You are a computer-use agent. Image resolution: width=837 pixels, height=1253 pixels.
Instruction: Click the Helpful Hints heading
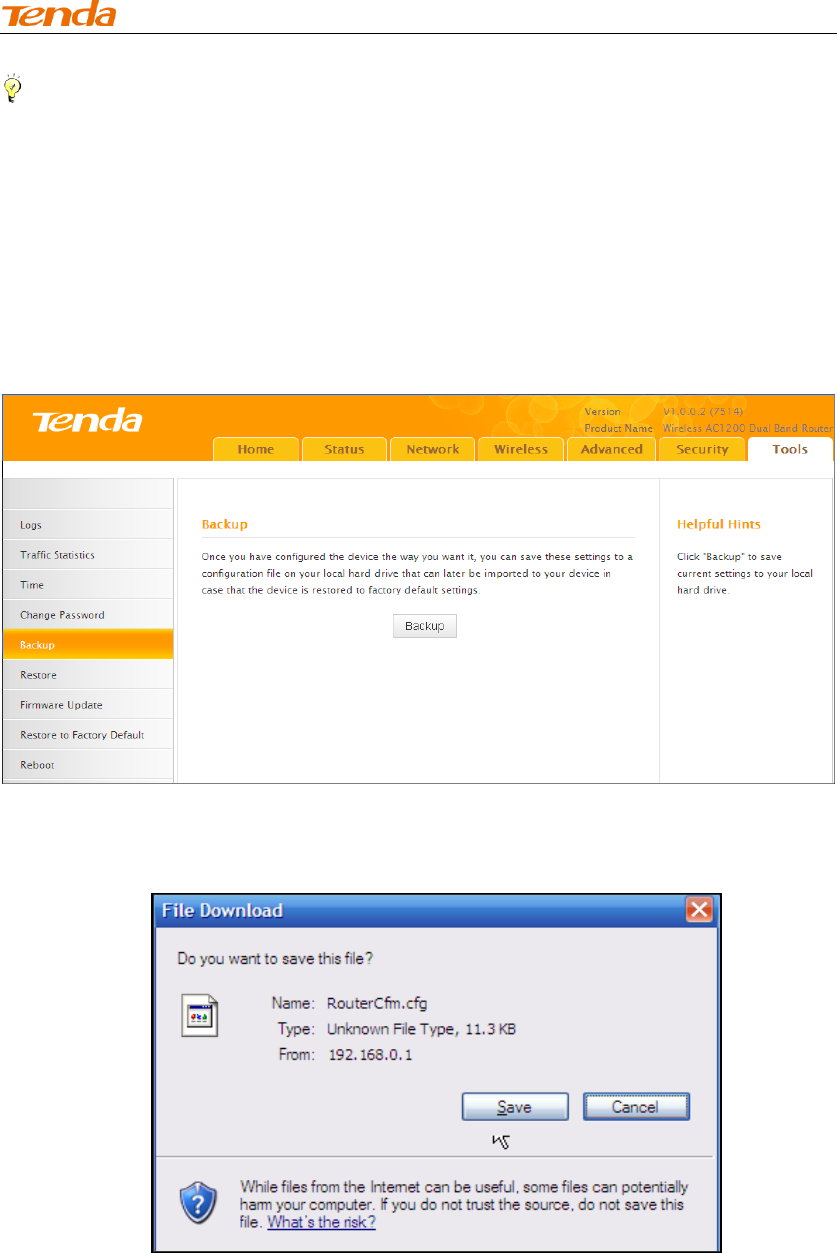718,524
